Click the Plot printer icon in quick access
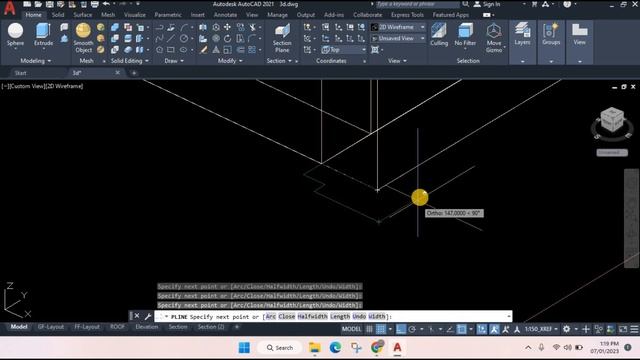 (94, 4)
